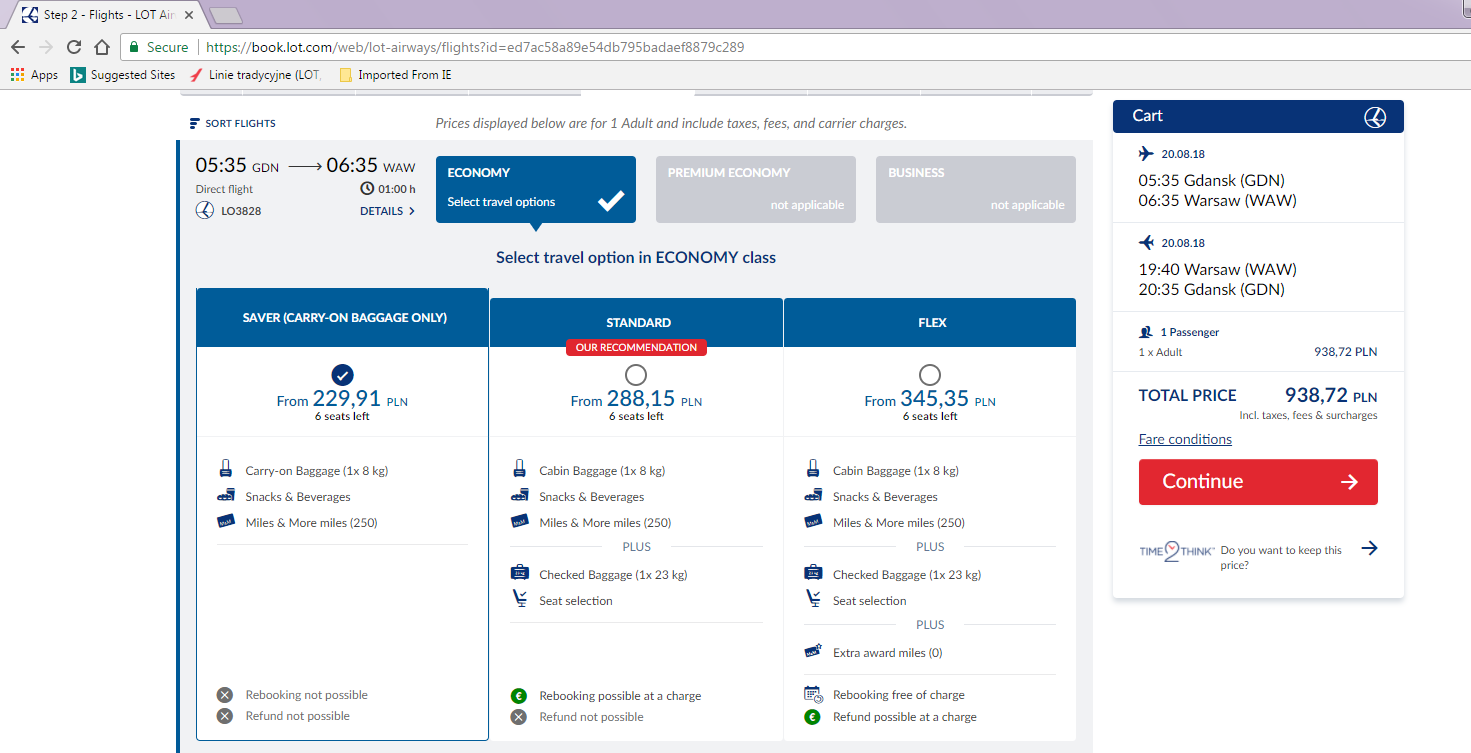Click the snacks & beverages icon in Standard
1471x753 pixels.
(x=519, y=496)
